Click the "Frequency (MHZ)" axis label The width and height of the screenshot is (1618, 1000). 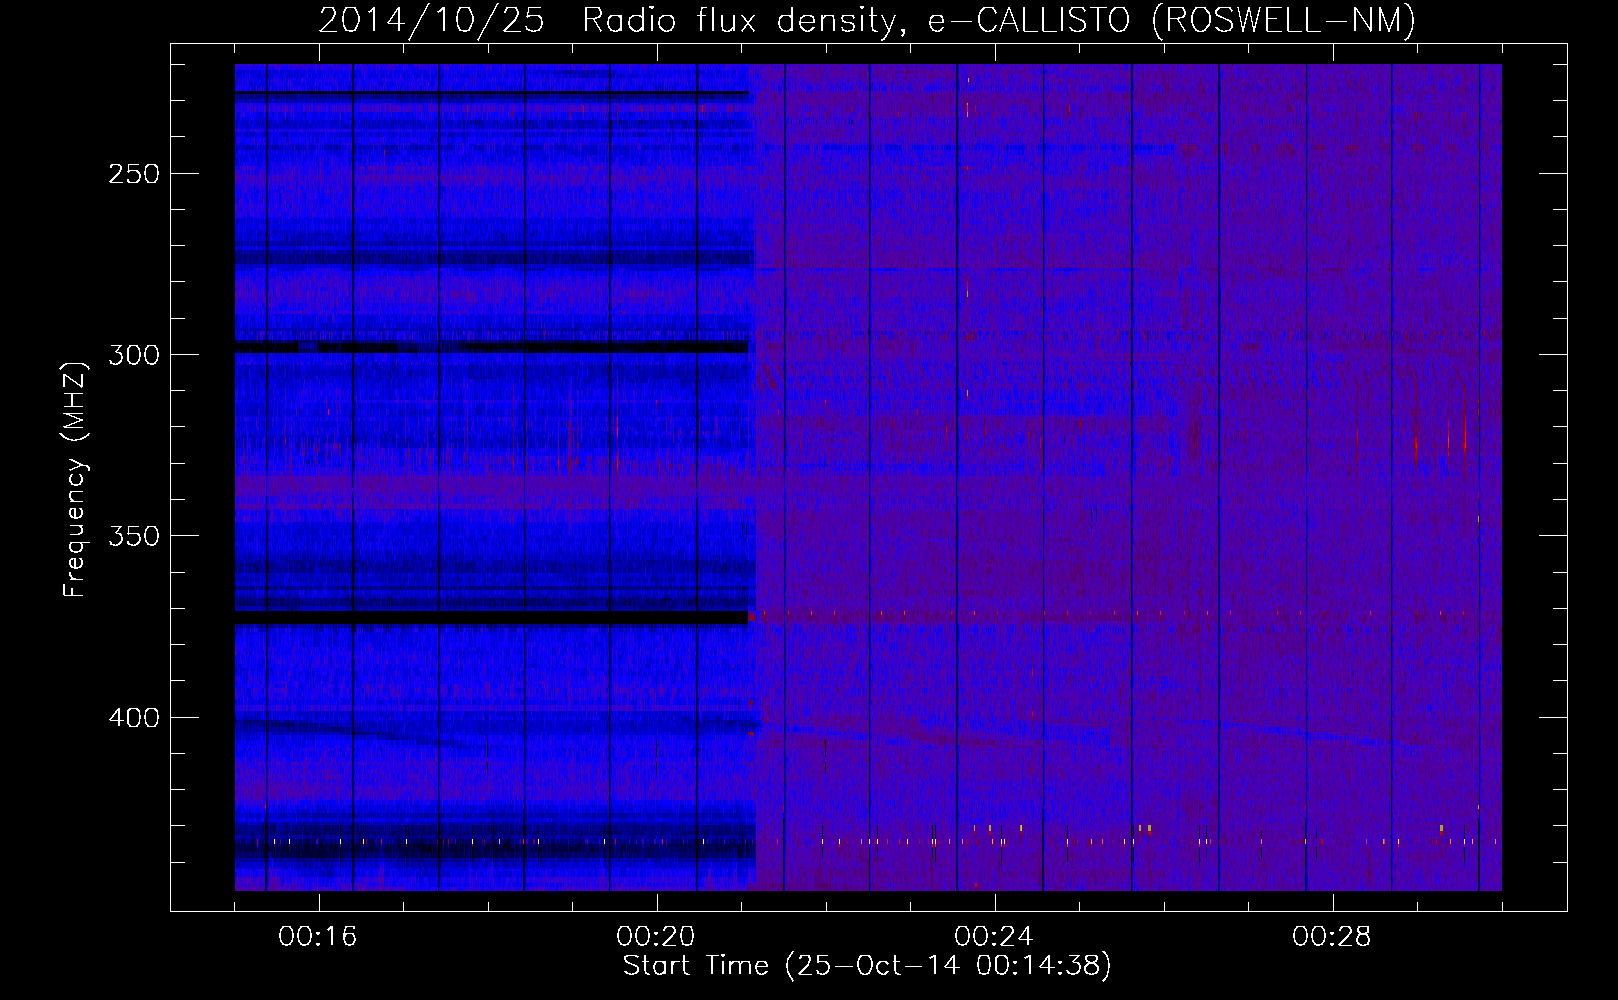pos(75,479)
